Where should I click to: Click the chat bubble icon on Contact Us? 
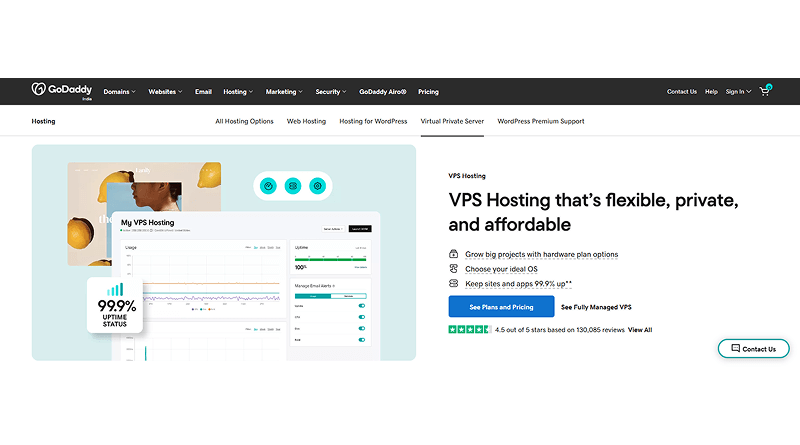pos(735,349)
